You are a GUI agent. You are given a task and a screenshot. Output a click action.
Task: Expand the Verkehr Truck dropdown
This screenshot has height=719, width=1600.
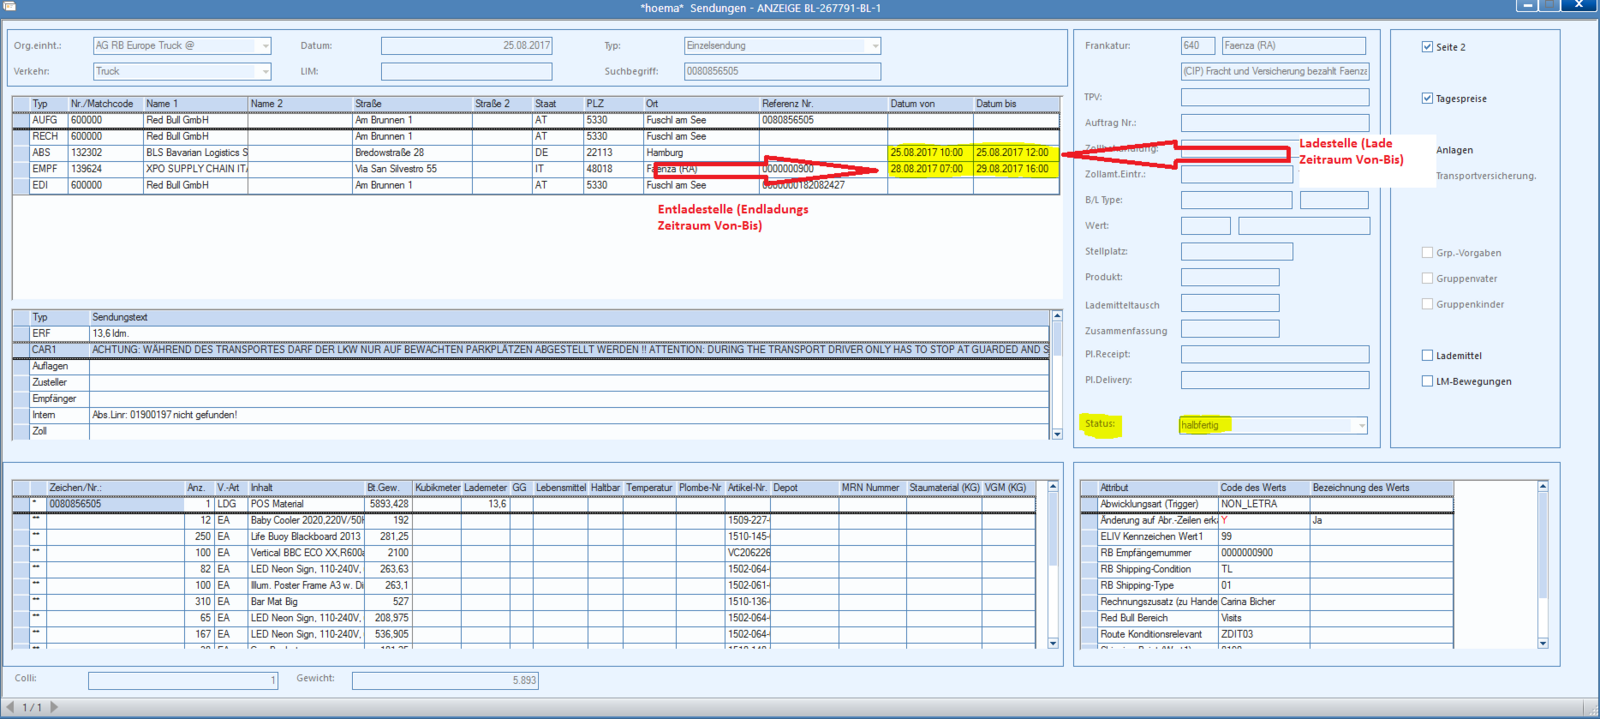pos(265,72)
